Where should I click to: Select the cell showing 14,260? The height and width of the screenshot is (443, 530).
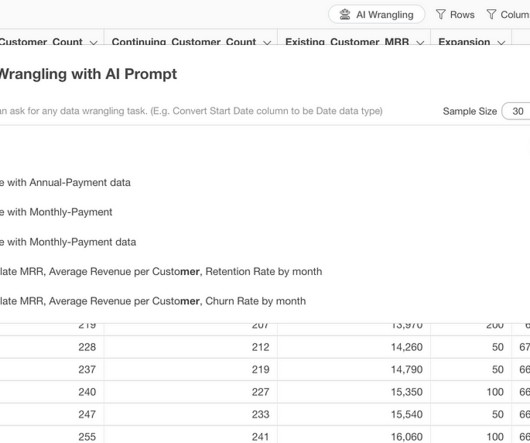point(354,347)
